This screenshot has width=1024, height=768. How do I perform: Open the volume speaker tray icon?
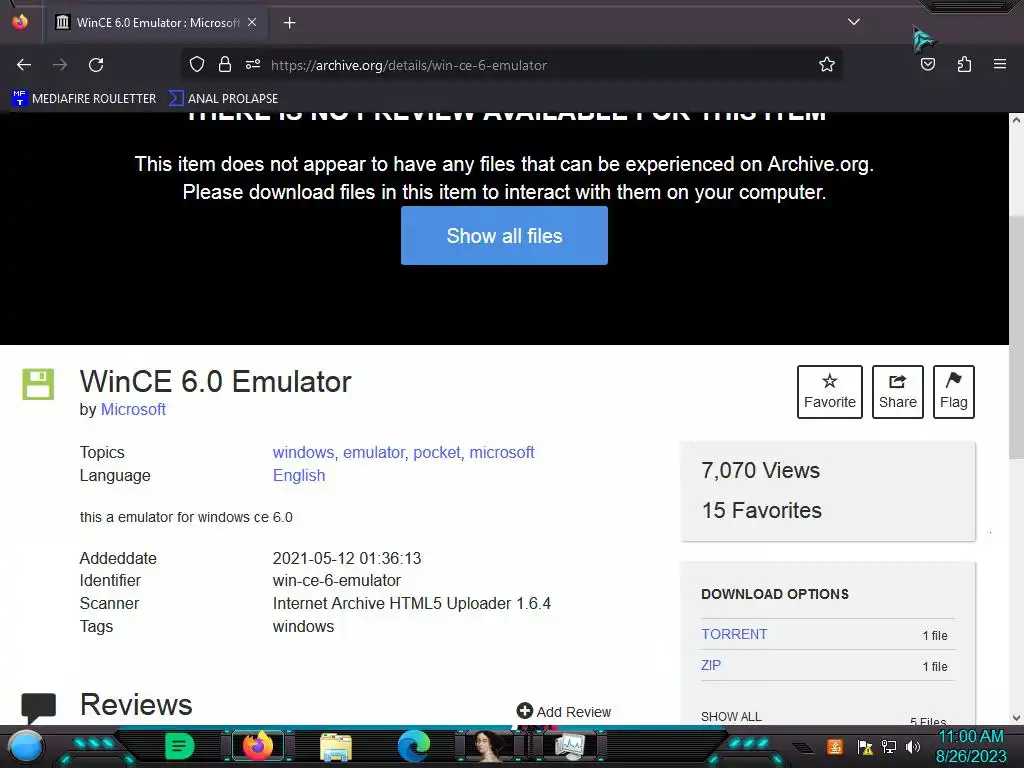point(912,746)
